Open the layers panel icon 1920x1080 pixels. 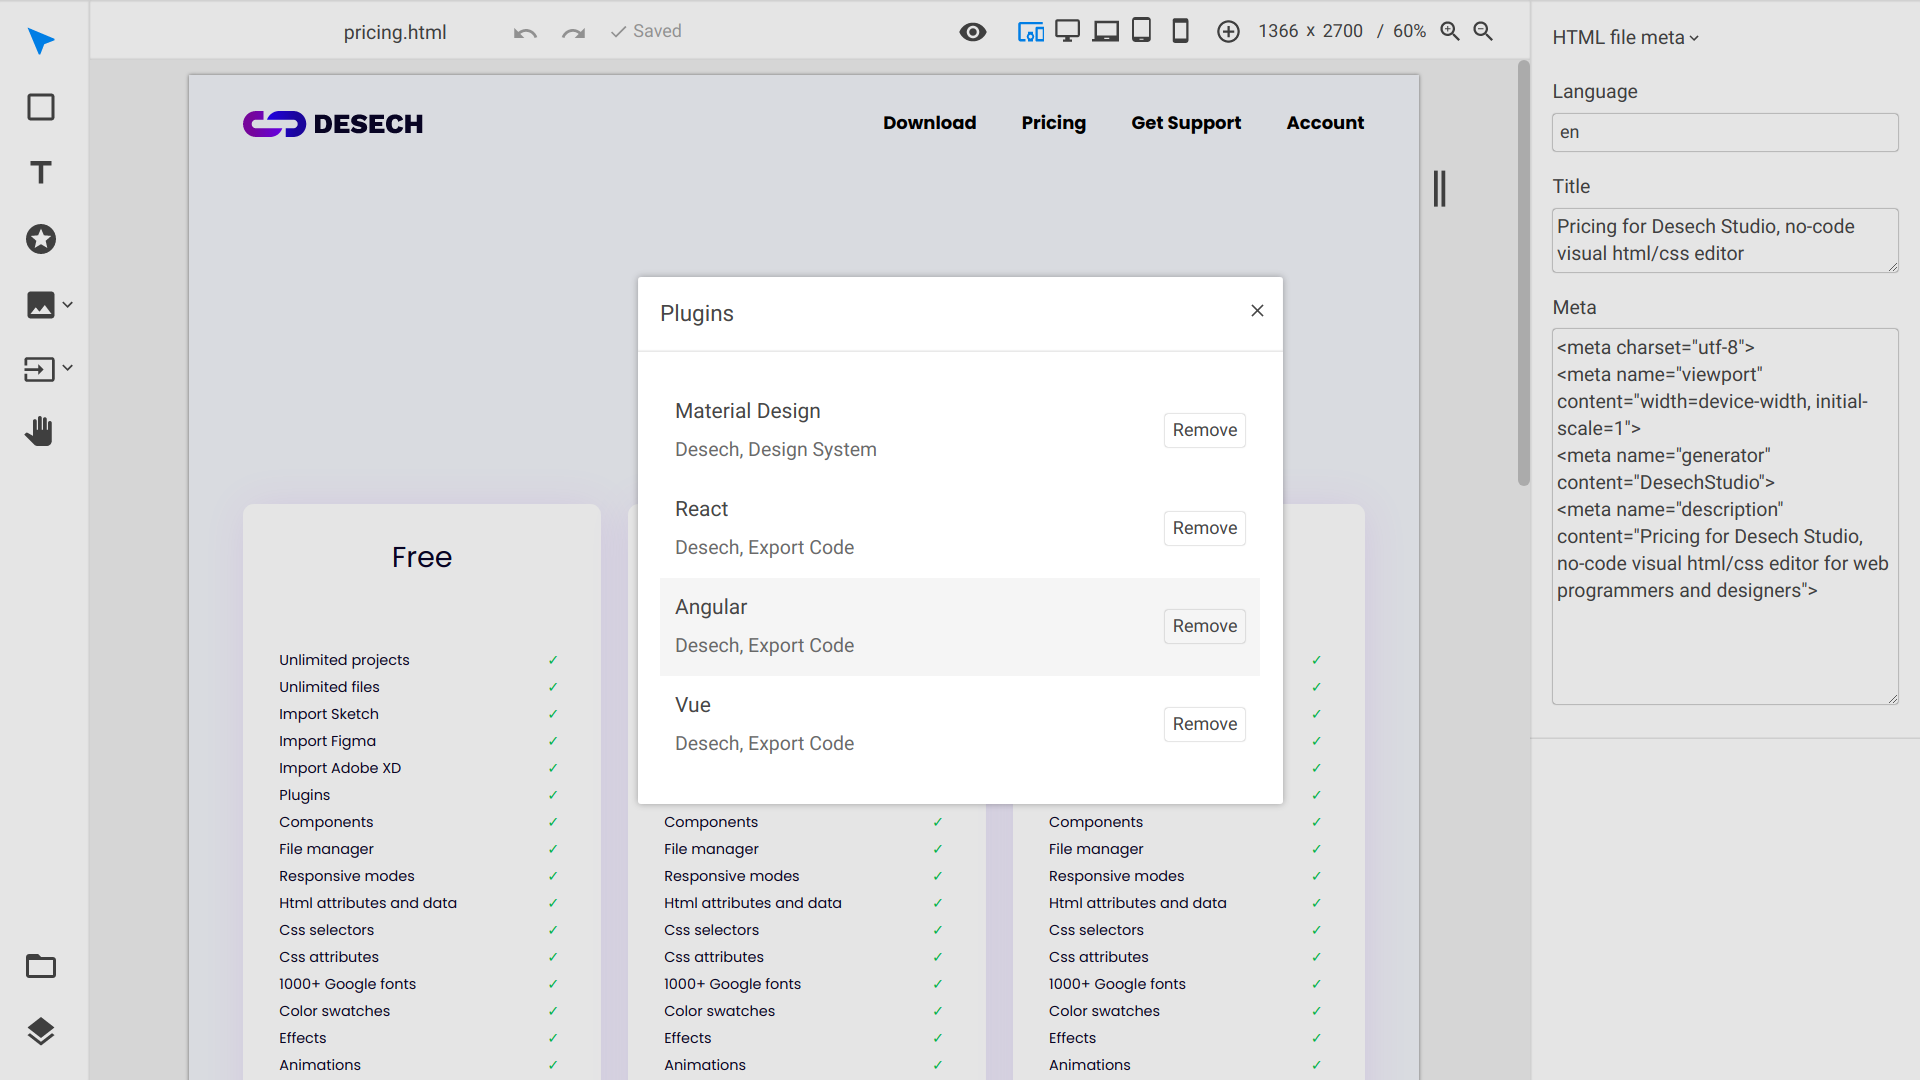point(41,1031)
